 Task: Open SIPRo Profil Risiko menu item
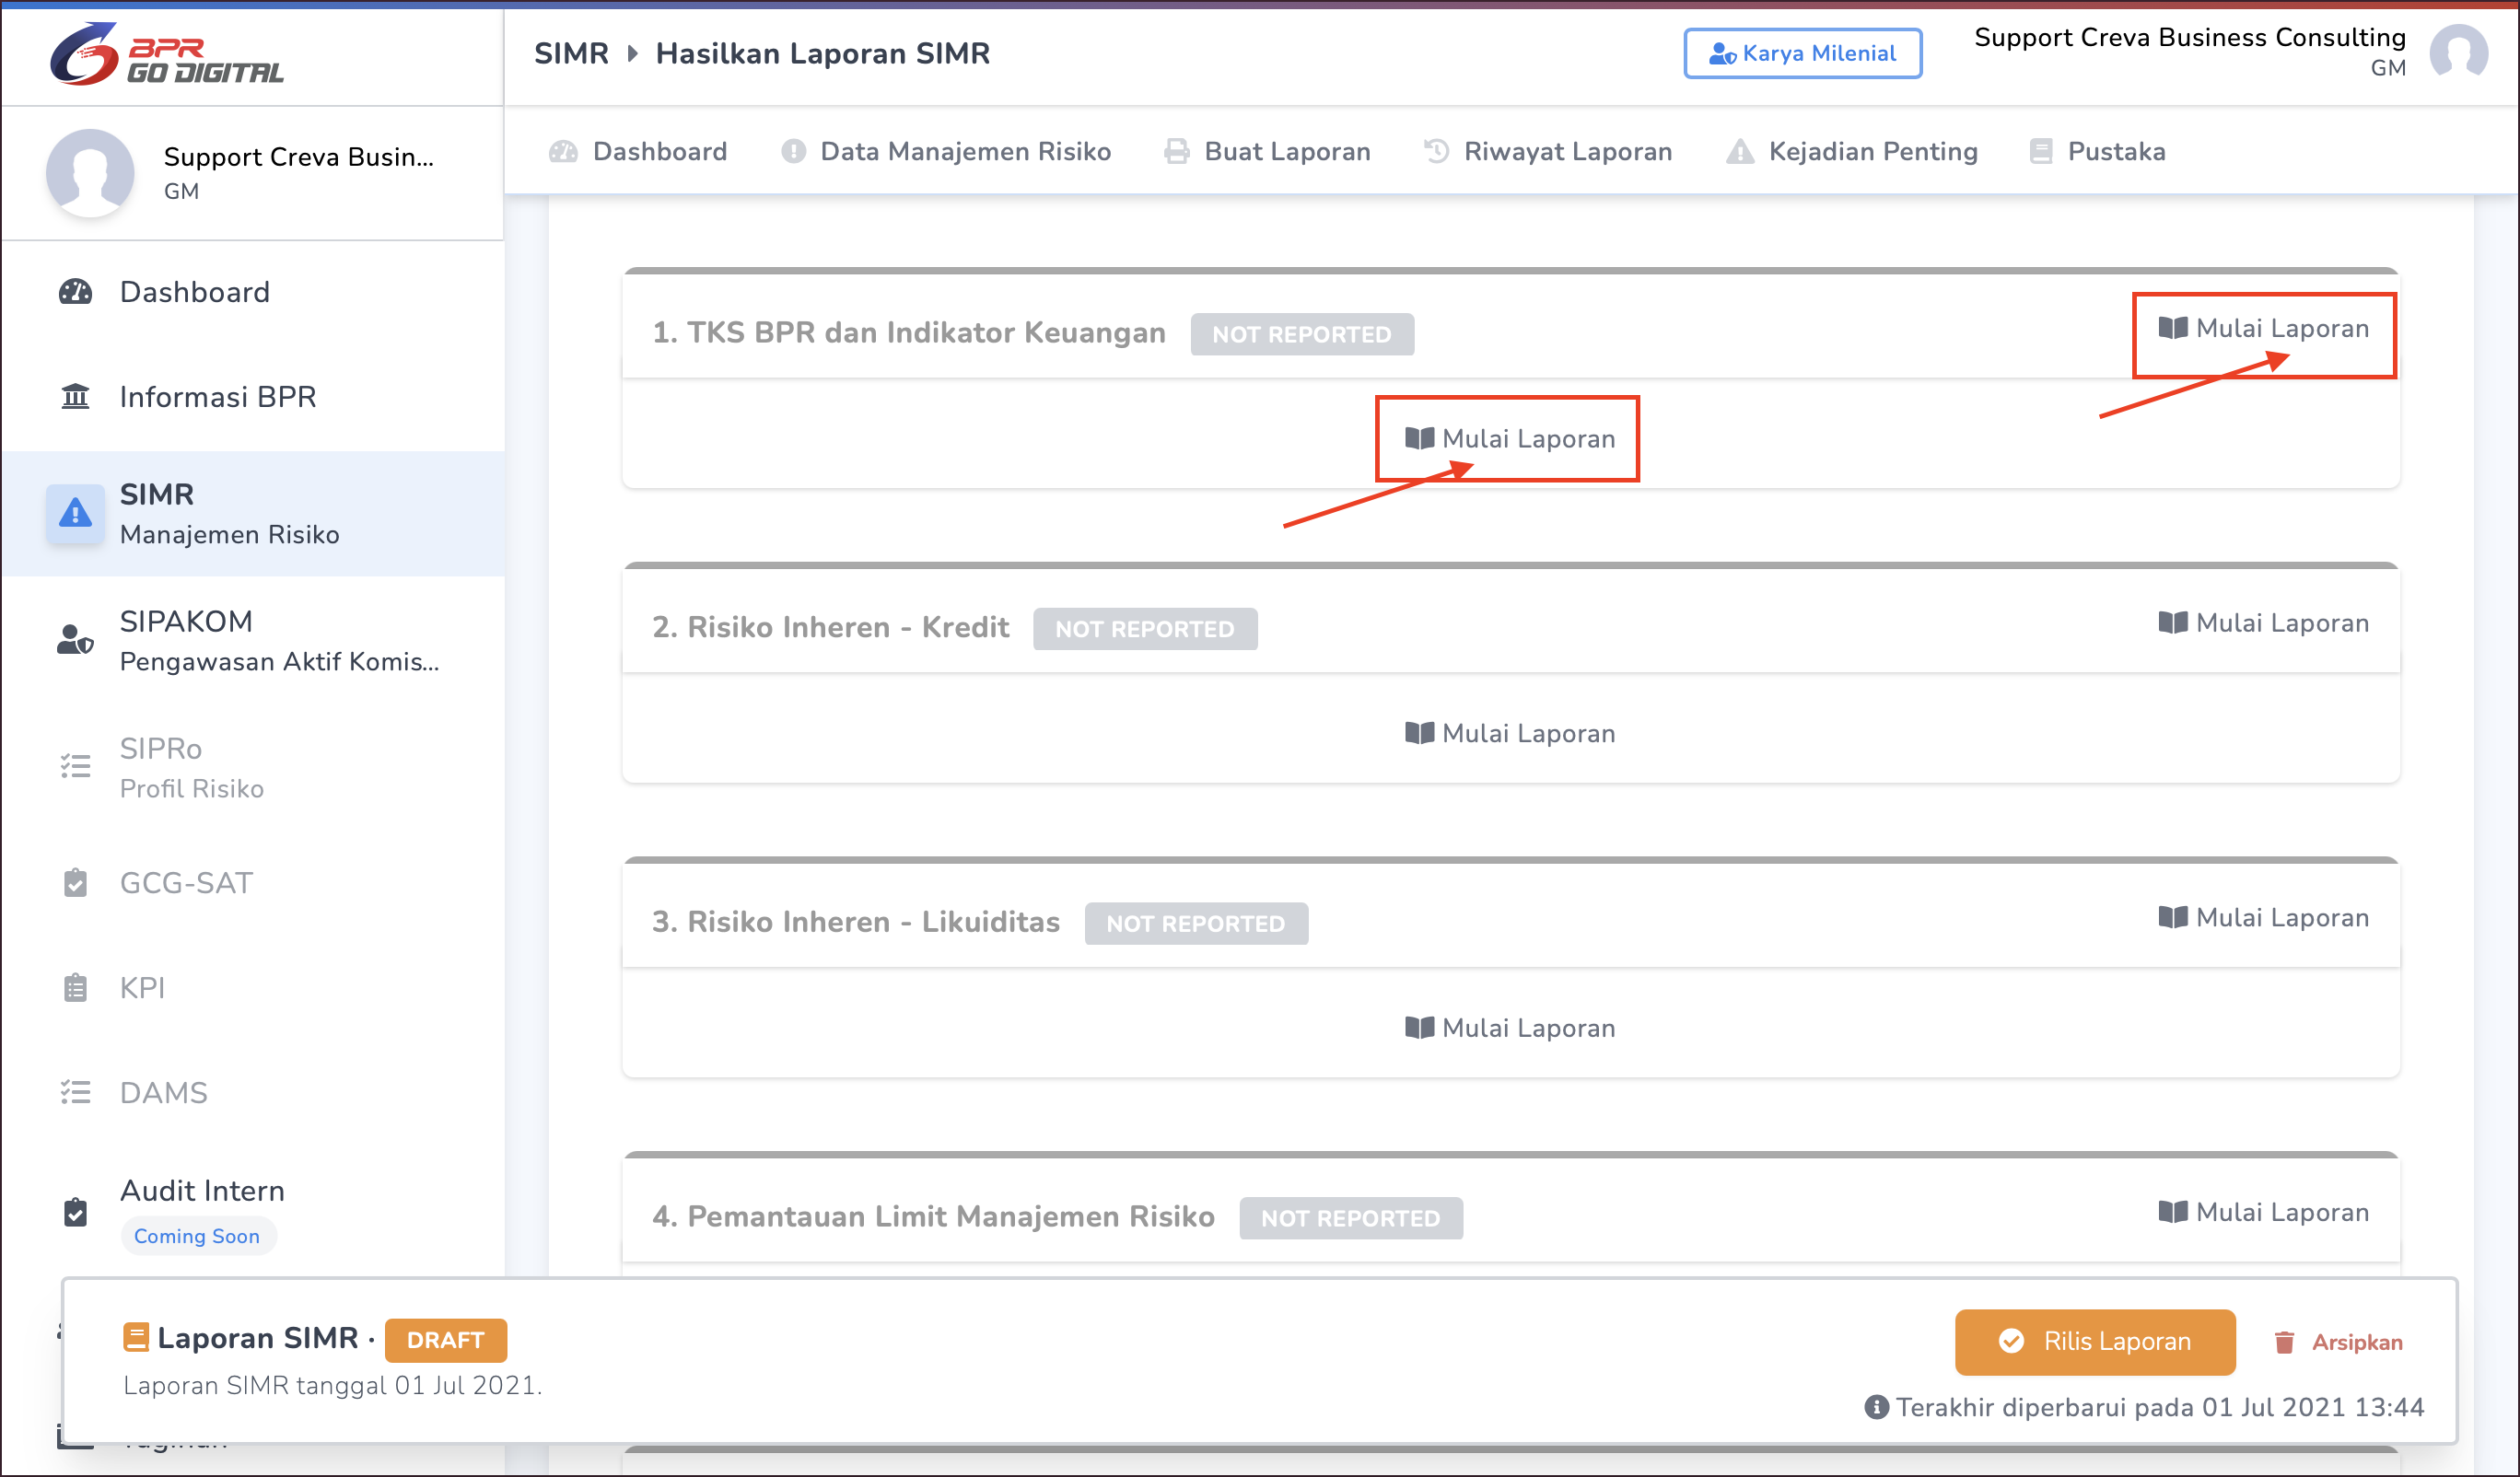[x=252, y=767]
